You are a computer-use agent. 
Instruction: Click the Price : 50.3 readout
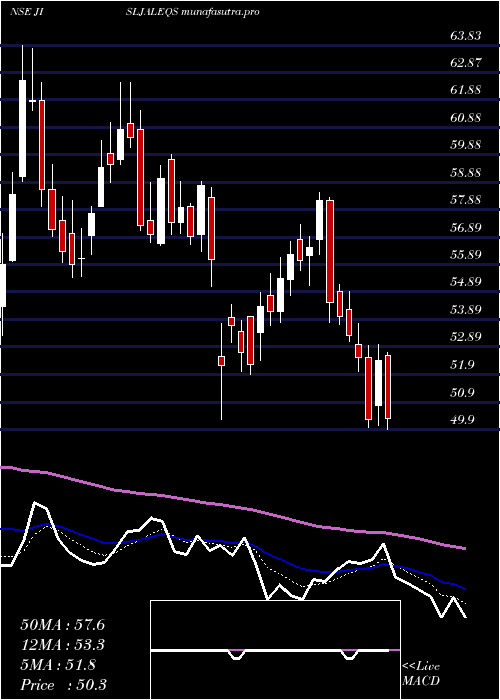63,685
